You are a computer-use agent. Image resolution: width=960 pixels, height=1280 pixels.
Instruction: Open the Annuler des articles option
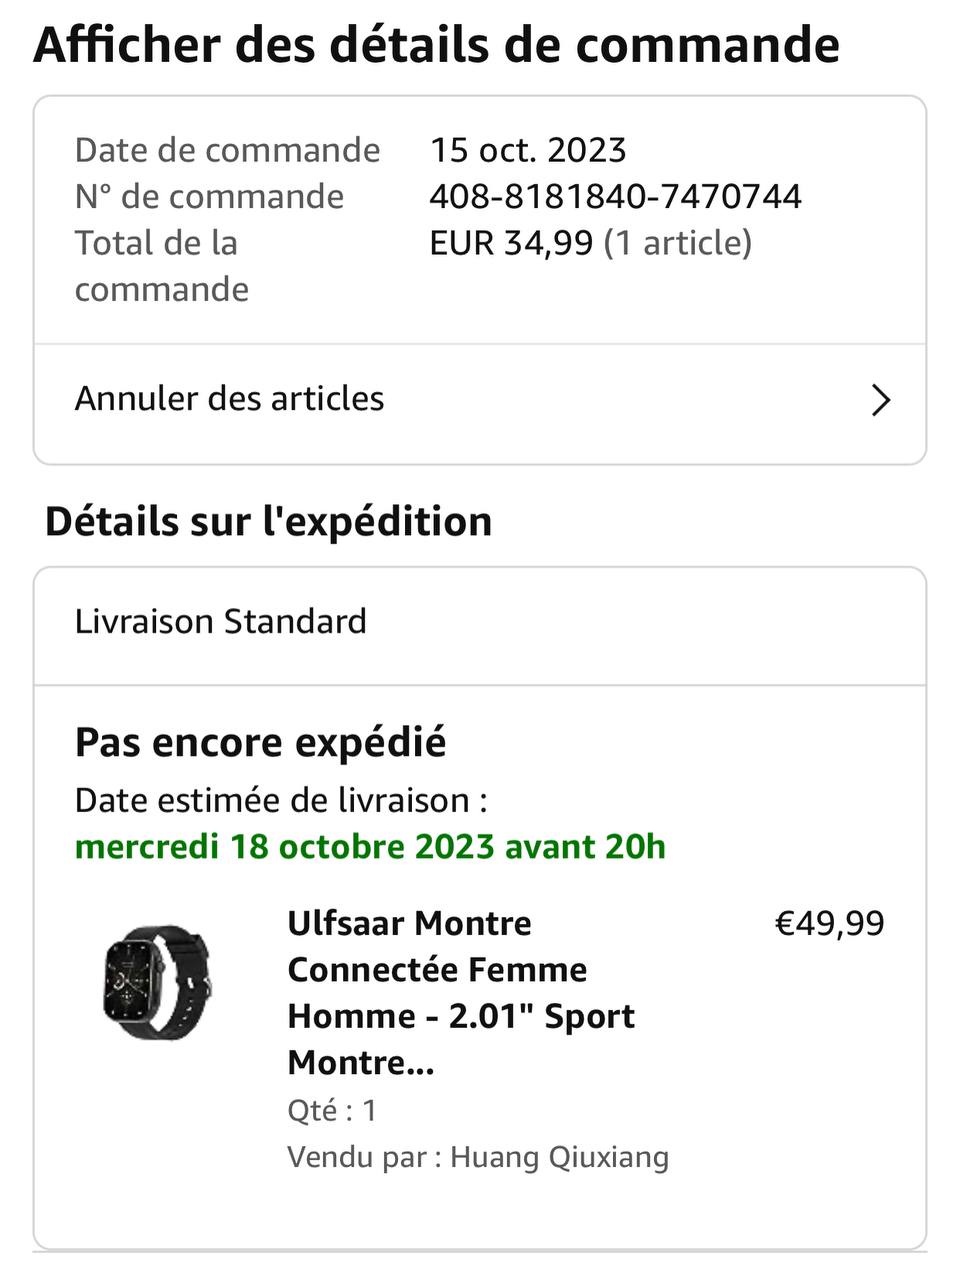[230, 399]
